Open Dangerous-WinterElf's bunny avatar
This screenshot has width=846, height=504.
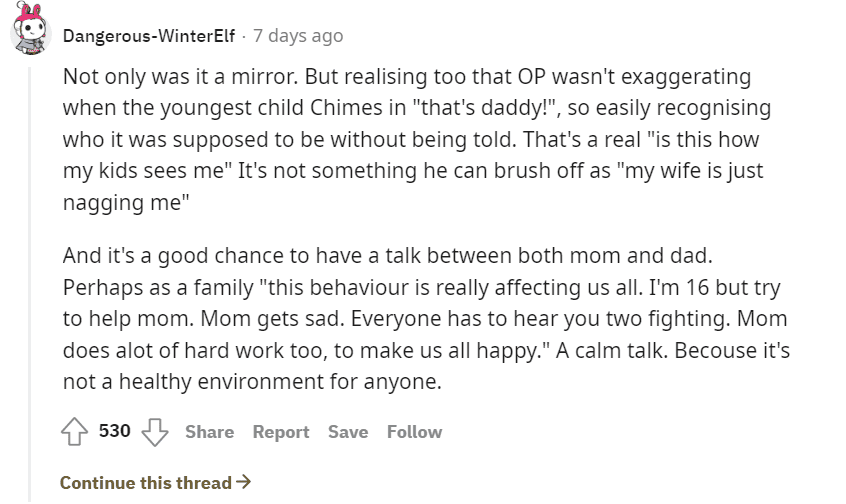31,30
